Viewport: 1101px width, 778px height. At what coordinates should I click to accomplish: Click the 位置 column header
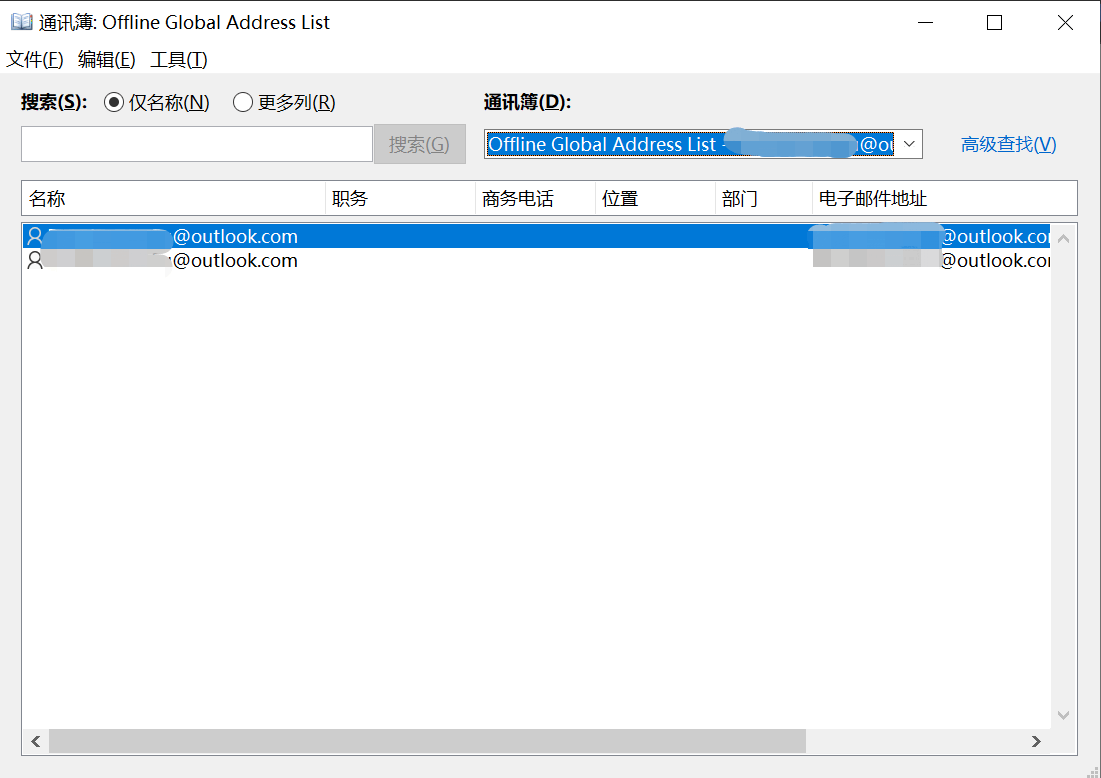[655, 199]
